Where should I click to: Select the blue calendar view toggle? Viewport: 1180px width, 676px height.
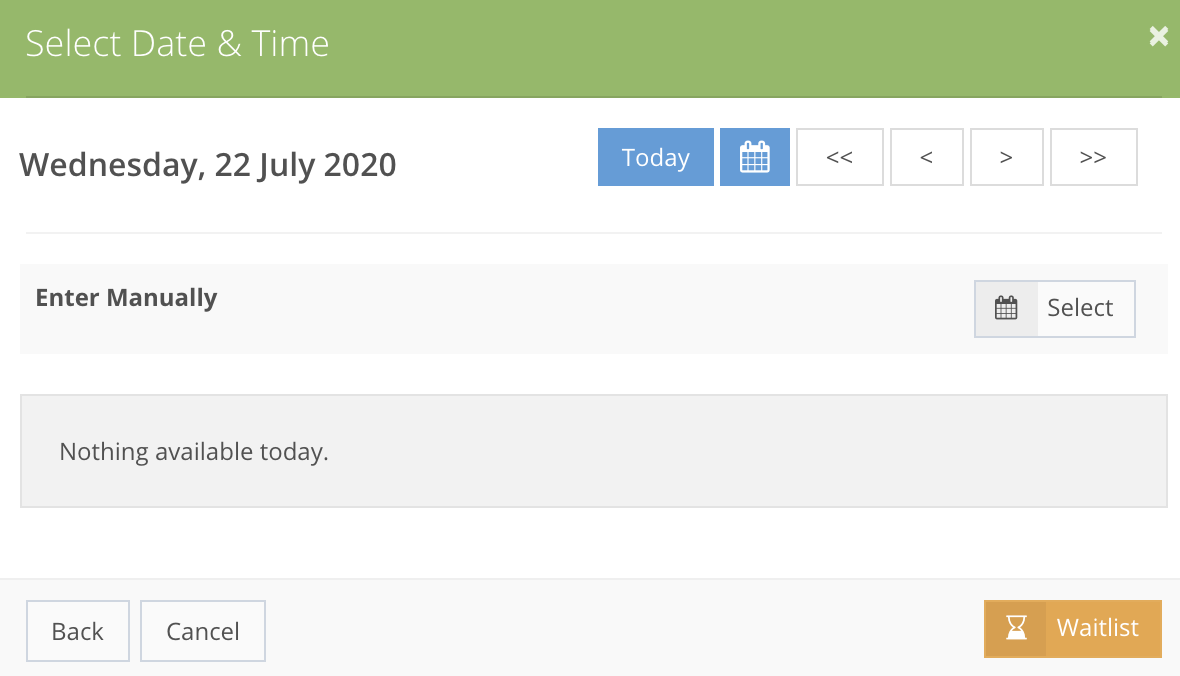[754, 156]
